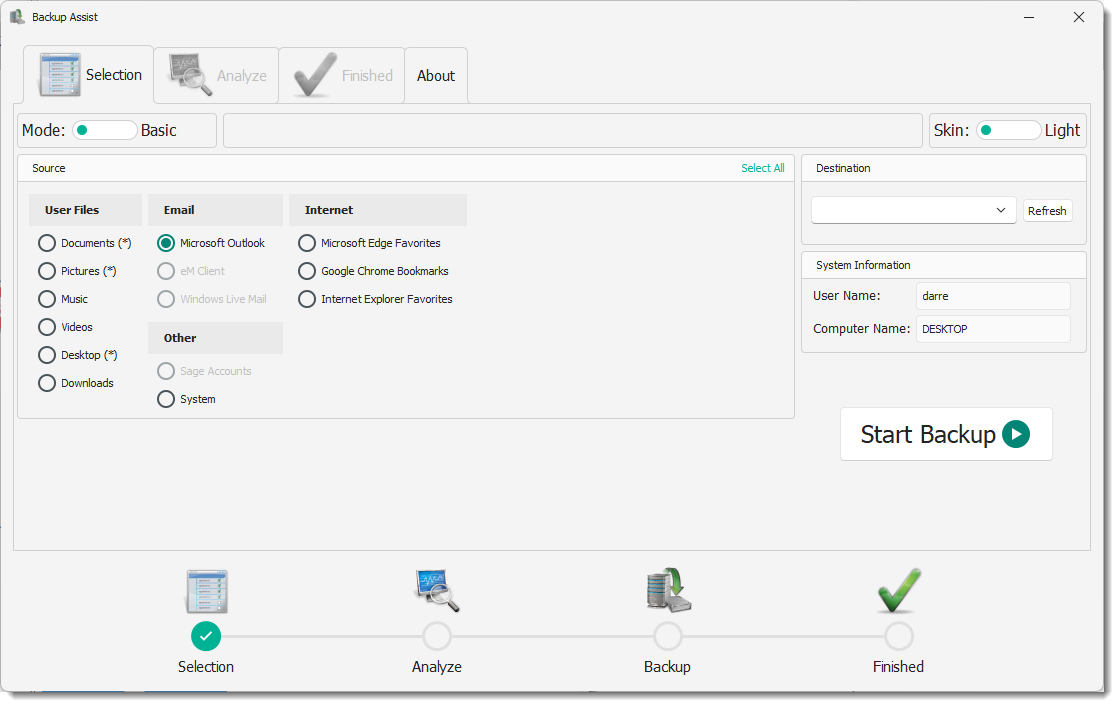This screenshot has height=707, width=1119.
Task: Click the Refresh button
Action: 1047,211
